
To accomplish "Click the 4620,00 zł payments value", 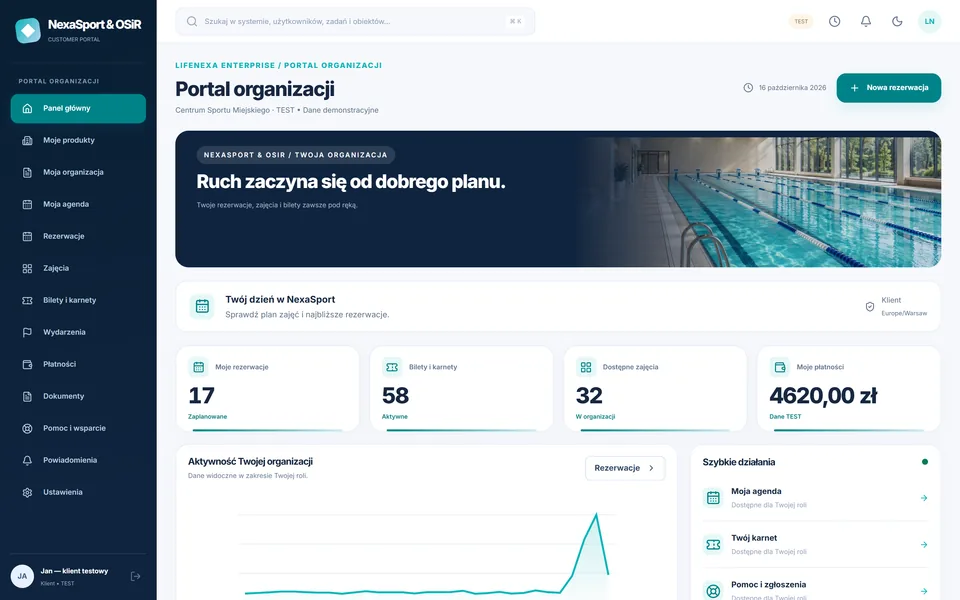I will tap(823, 396).
